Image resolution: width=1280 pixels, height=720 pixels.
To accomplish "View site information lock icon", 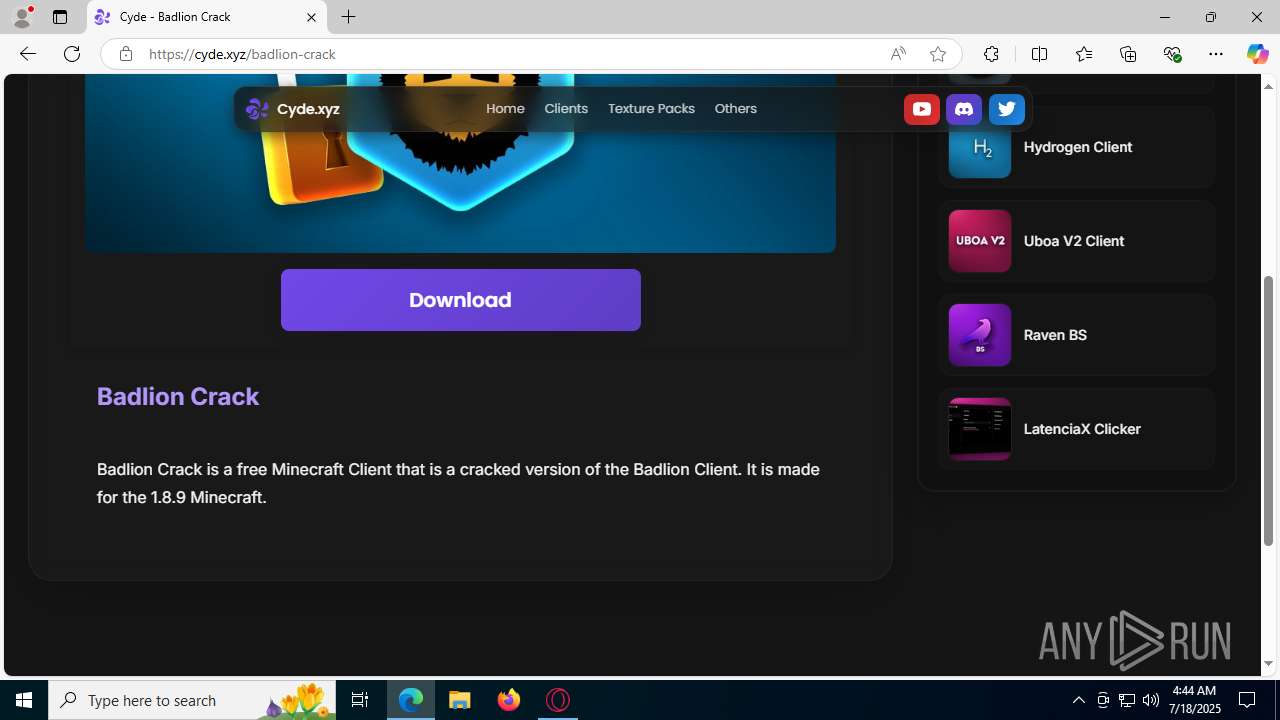I will [x=125, y=54].
